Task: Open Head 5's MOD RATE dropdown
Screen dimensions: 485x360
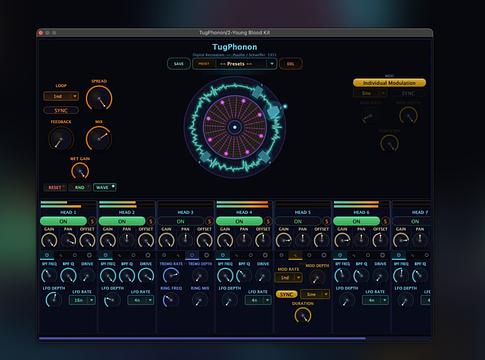Action: coord(289,277)
